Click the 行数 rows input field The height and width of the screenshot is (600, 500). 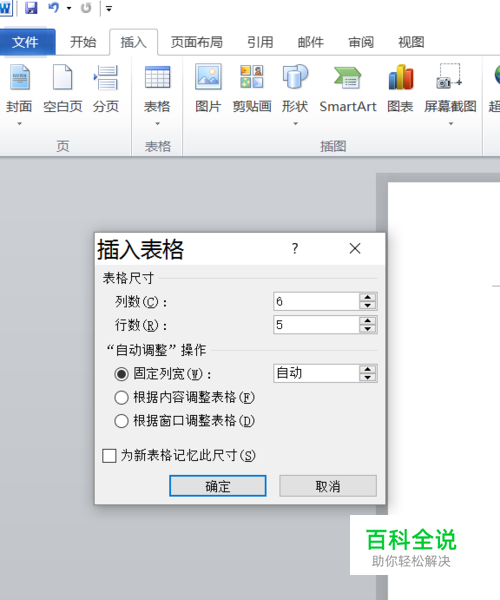pos(316,325)
